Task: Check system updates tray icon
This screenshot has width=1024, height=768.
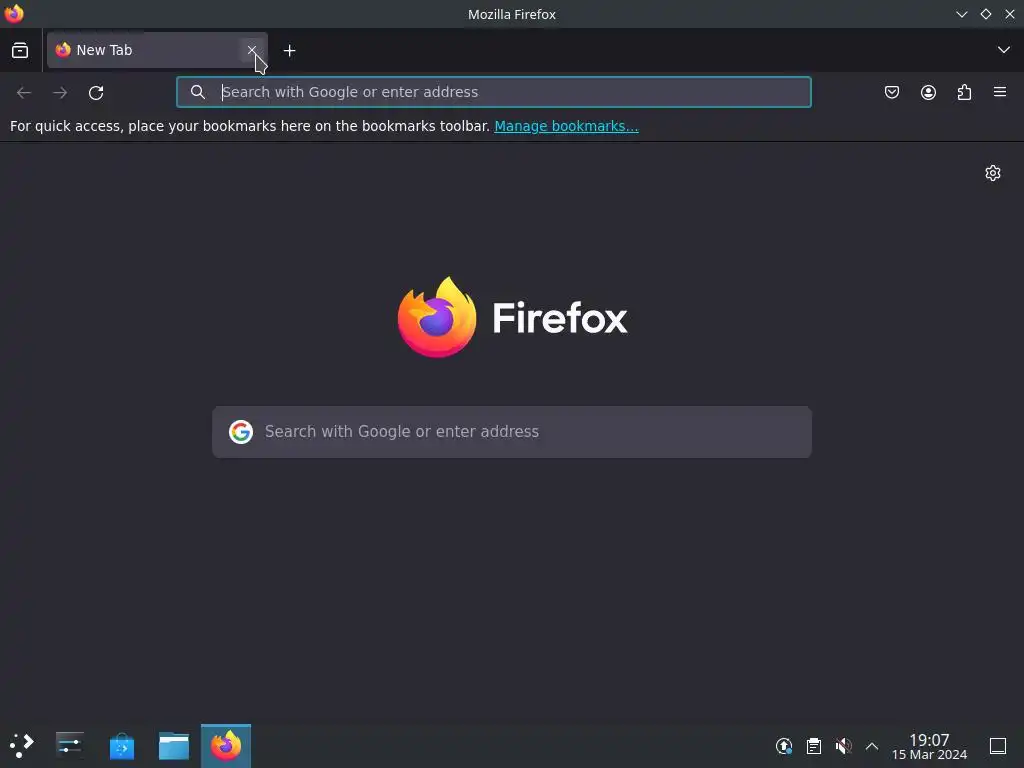Action: (784, 746)
